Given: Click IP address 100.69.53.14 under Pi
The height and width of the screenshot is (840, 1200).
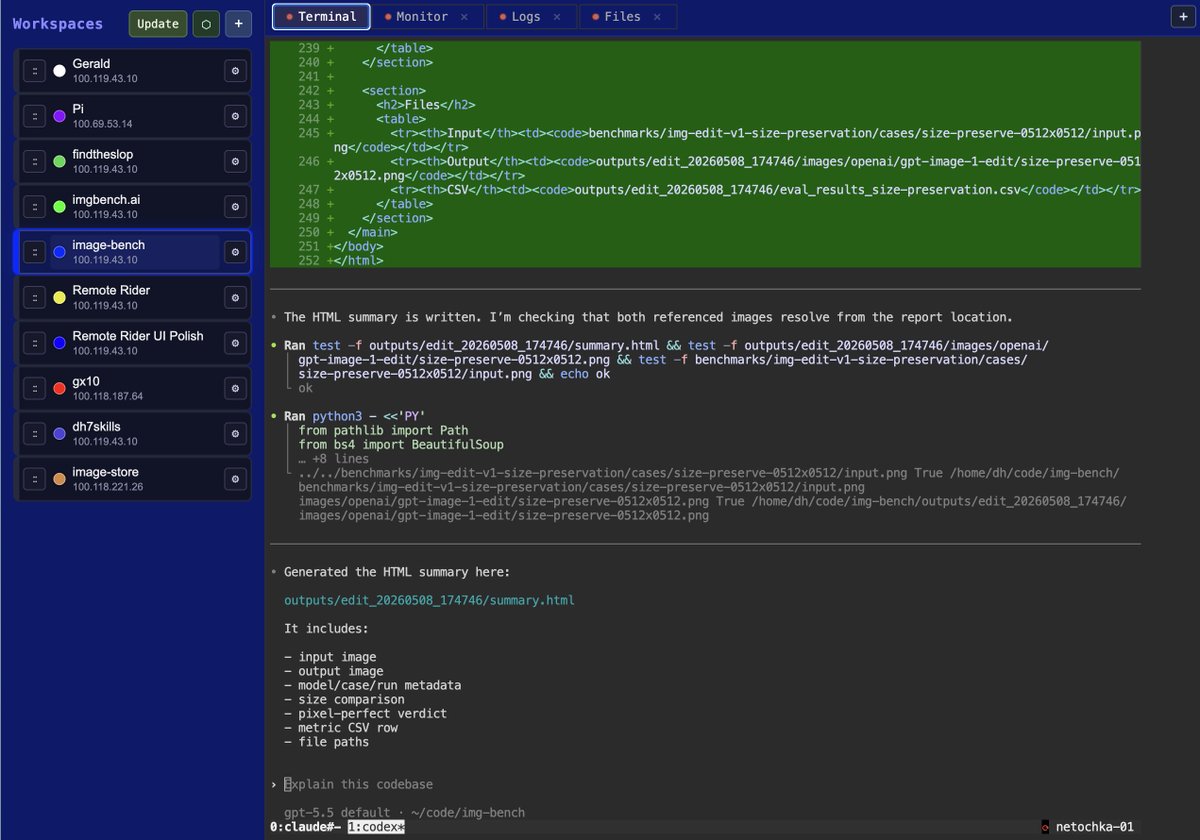Looking at the screenshot, I should [x=102, y=124].
